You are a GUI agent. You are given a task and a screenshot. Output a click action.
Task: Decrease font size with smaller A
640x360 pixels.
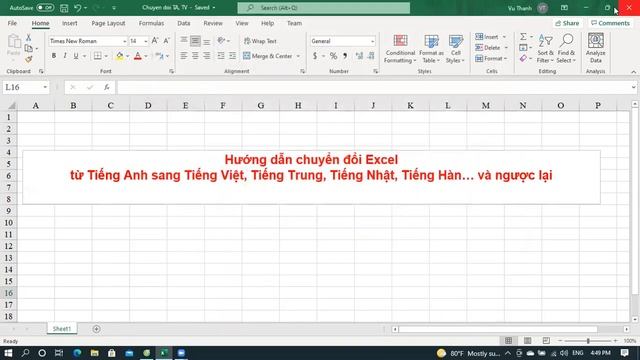[167, 41]
